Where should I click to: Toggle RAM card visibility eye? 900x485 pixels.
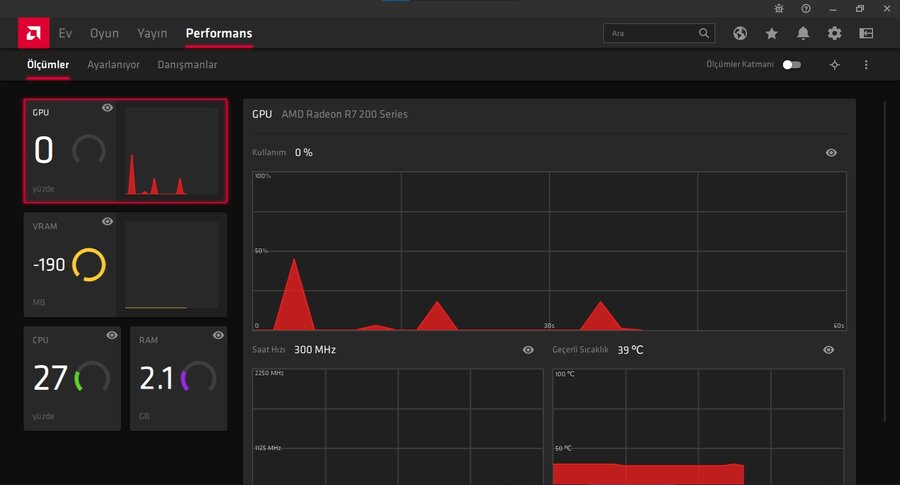click(x=218, y=335)
